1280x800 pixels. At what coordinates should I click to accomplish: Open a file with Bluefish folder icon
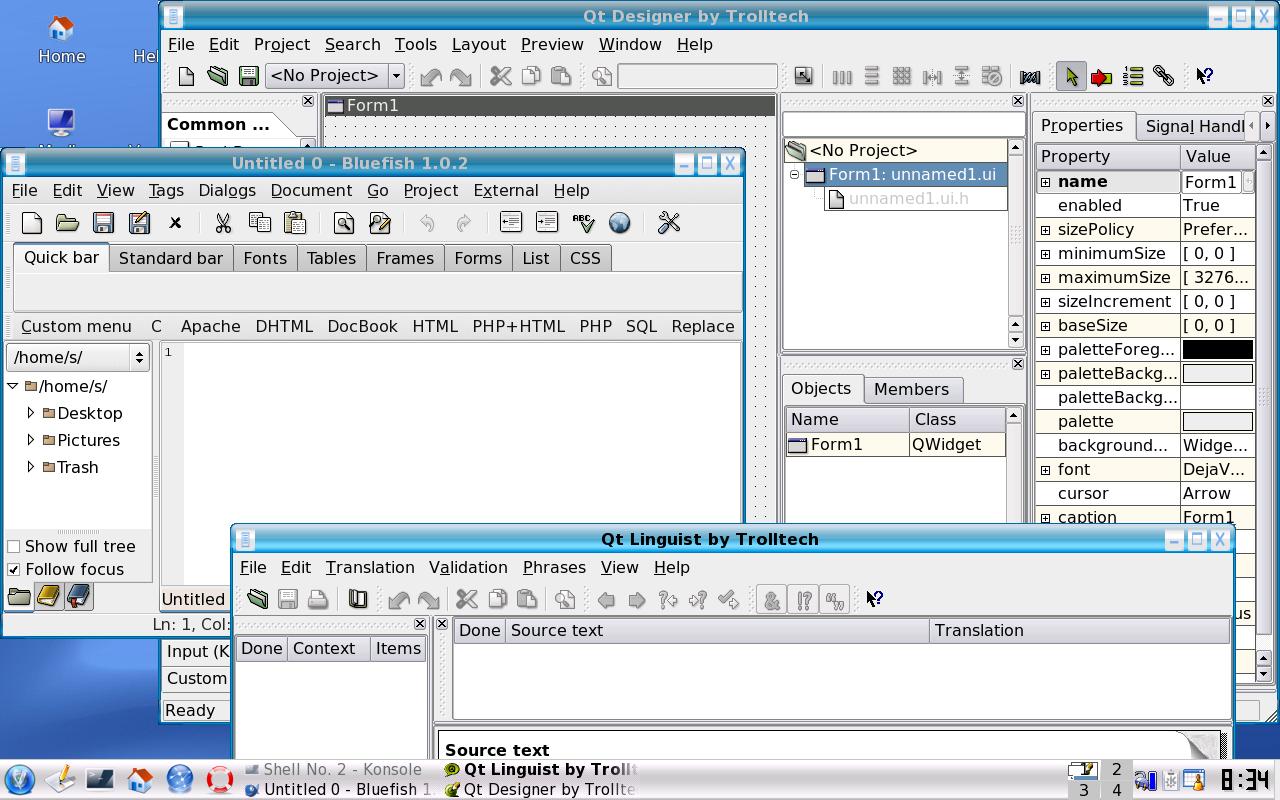click(67, 223)
